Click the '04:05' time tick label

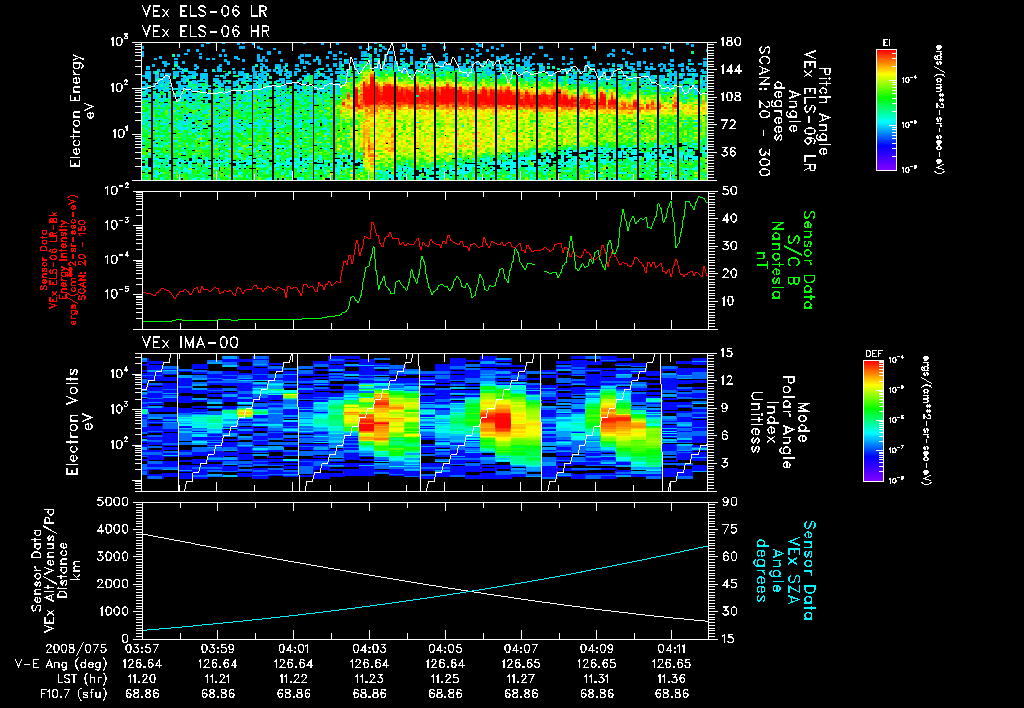445,649
